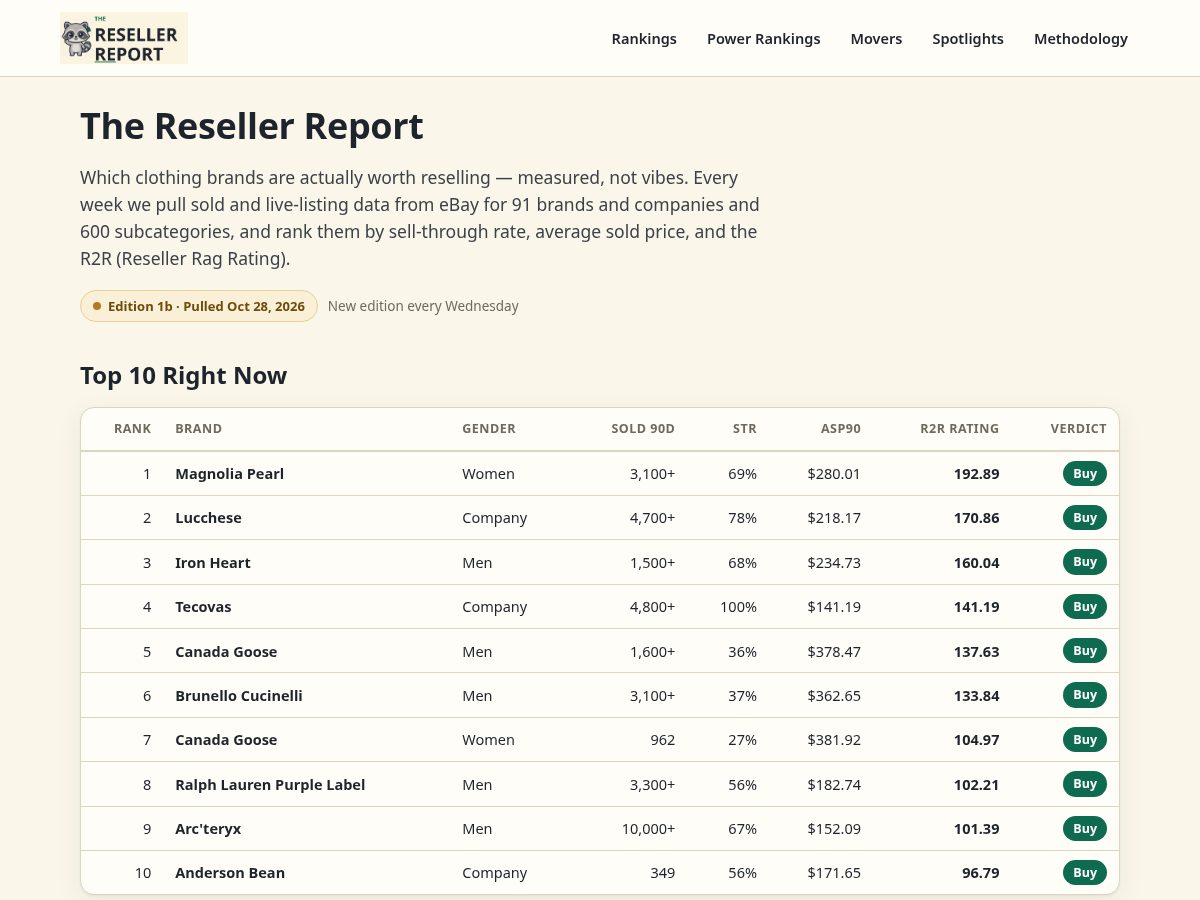Select the 10,000+ sold value
The width and height of the screenshot is (1200, 900).
click(x=648, y=829)
